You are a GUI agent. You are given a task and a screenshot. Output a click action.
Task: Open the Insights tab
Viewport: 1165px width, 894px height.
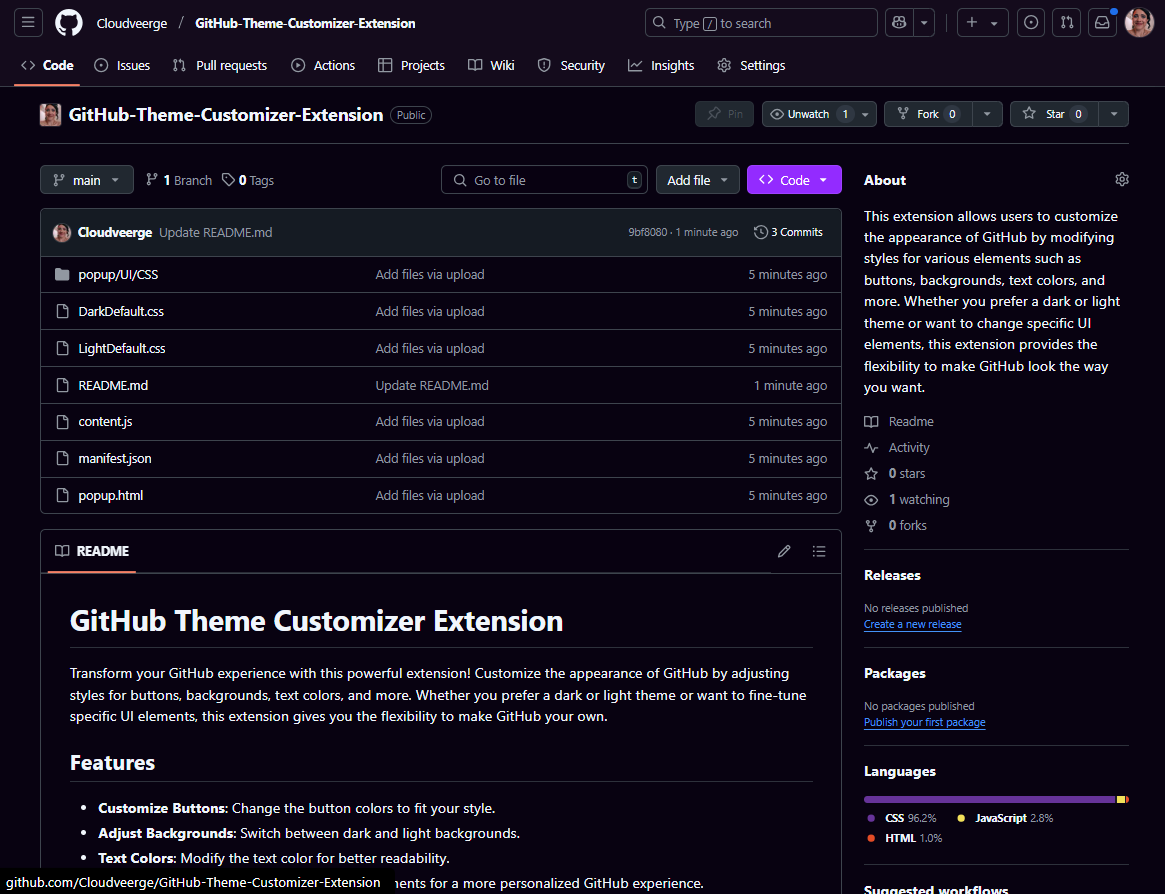[x=661, y=65]
